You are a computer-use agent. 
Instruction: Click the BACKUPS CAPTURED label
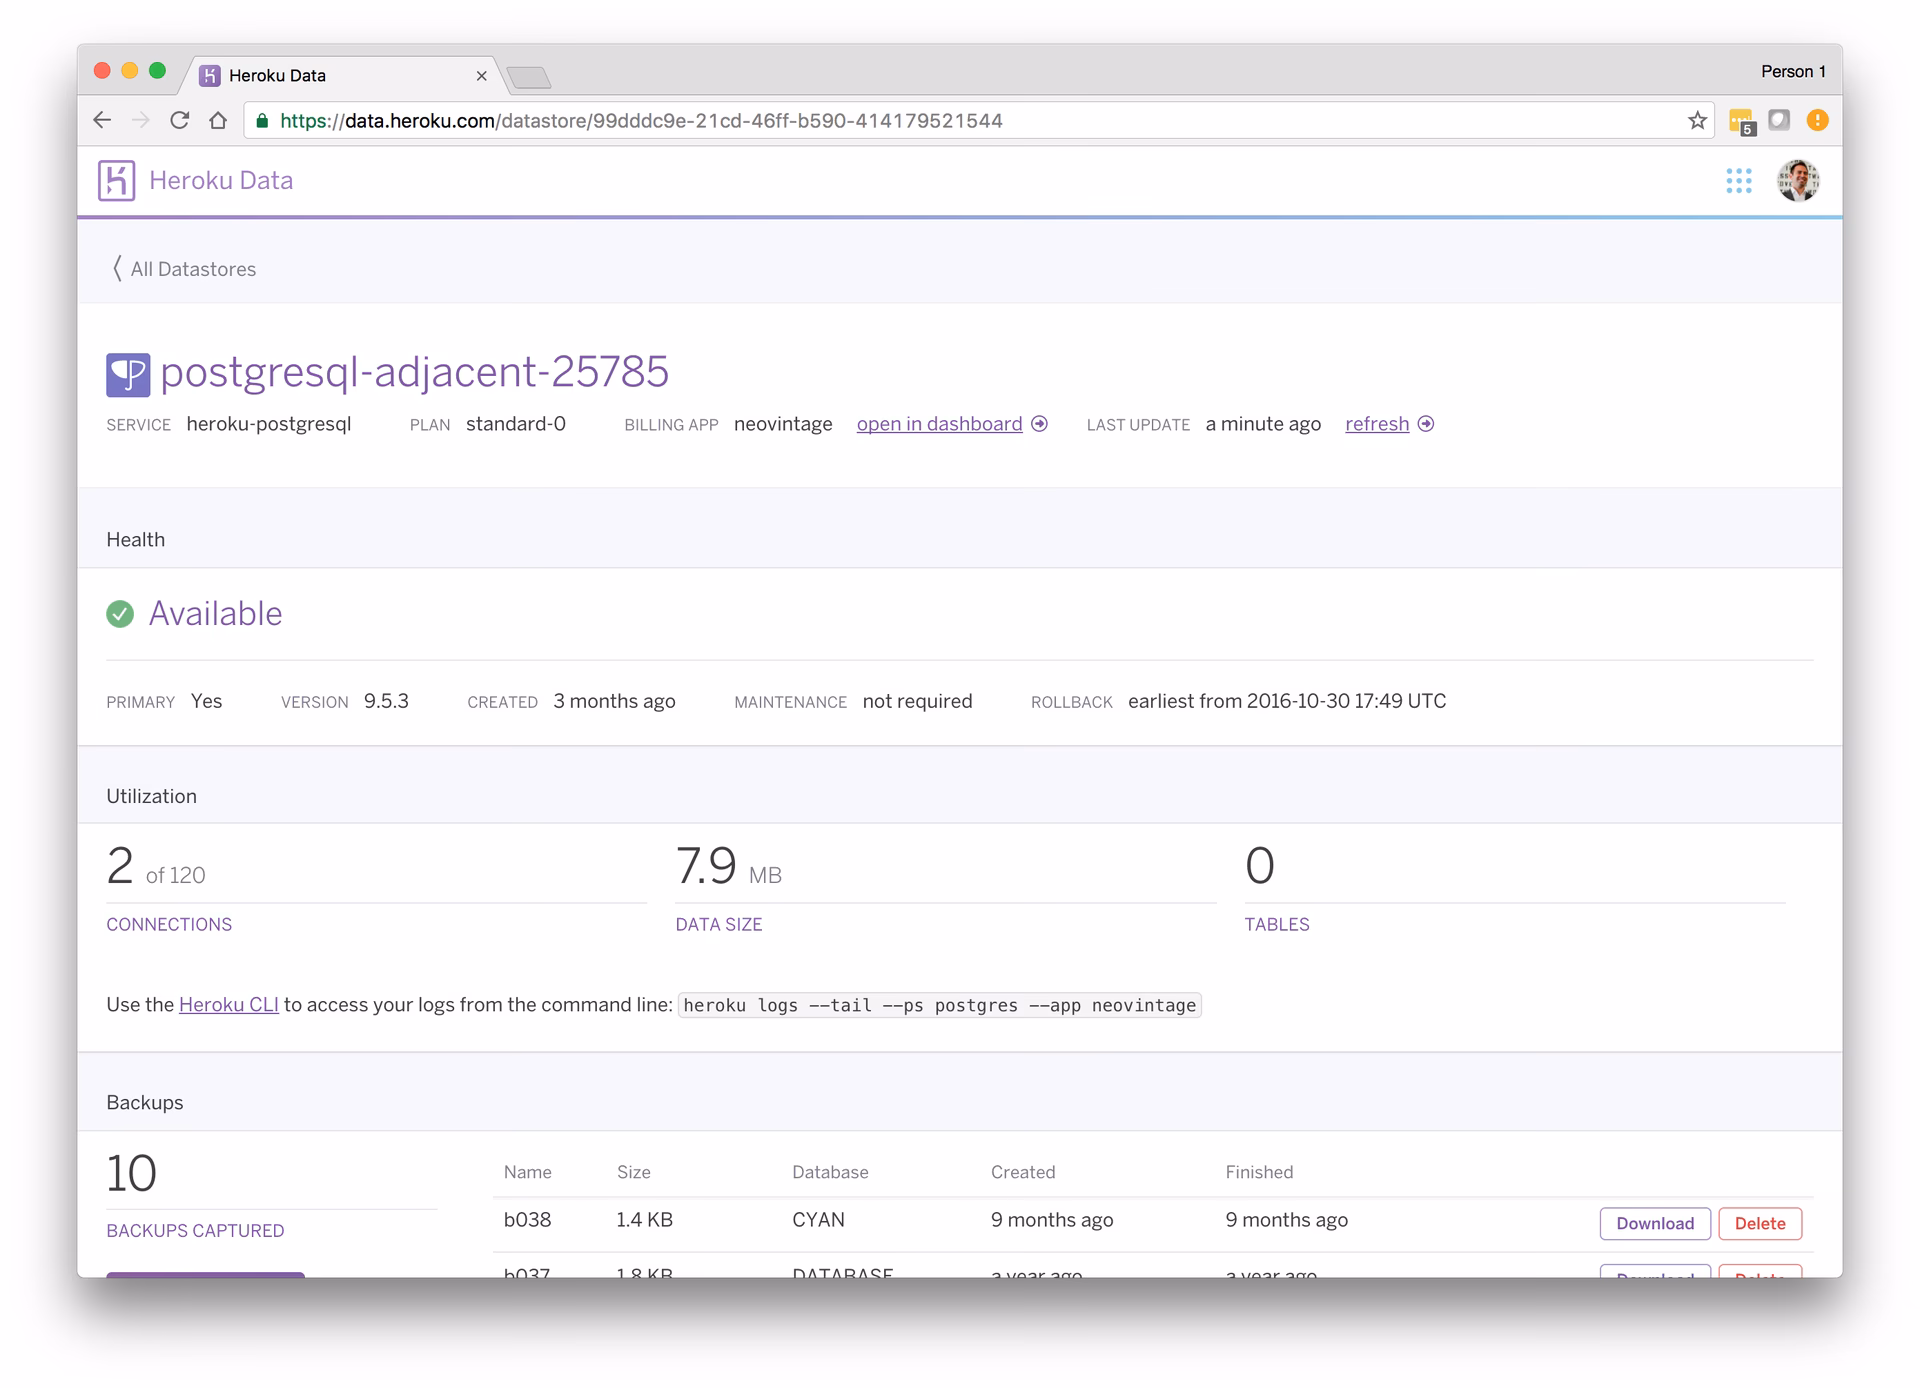195,1231
